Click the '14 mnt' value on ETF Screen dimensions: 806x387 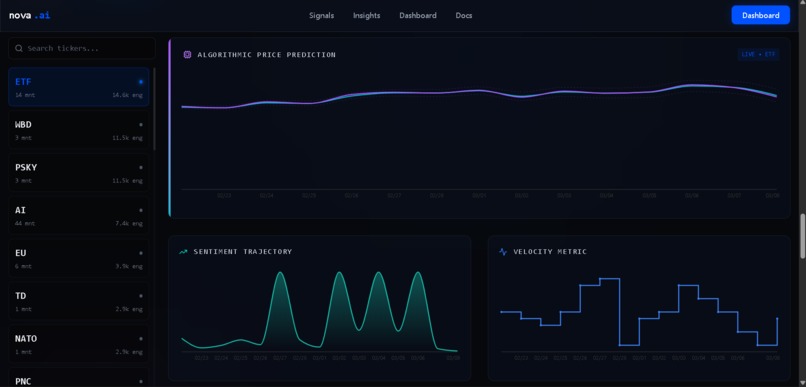coord(25,95)
